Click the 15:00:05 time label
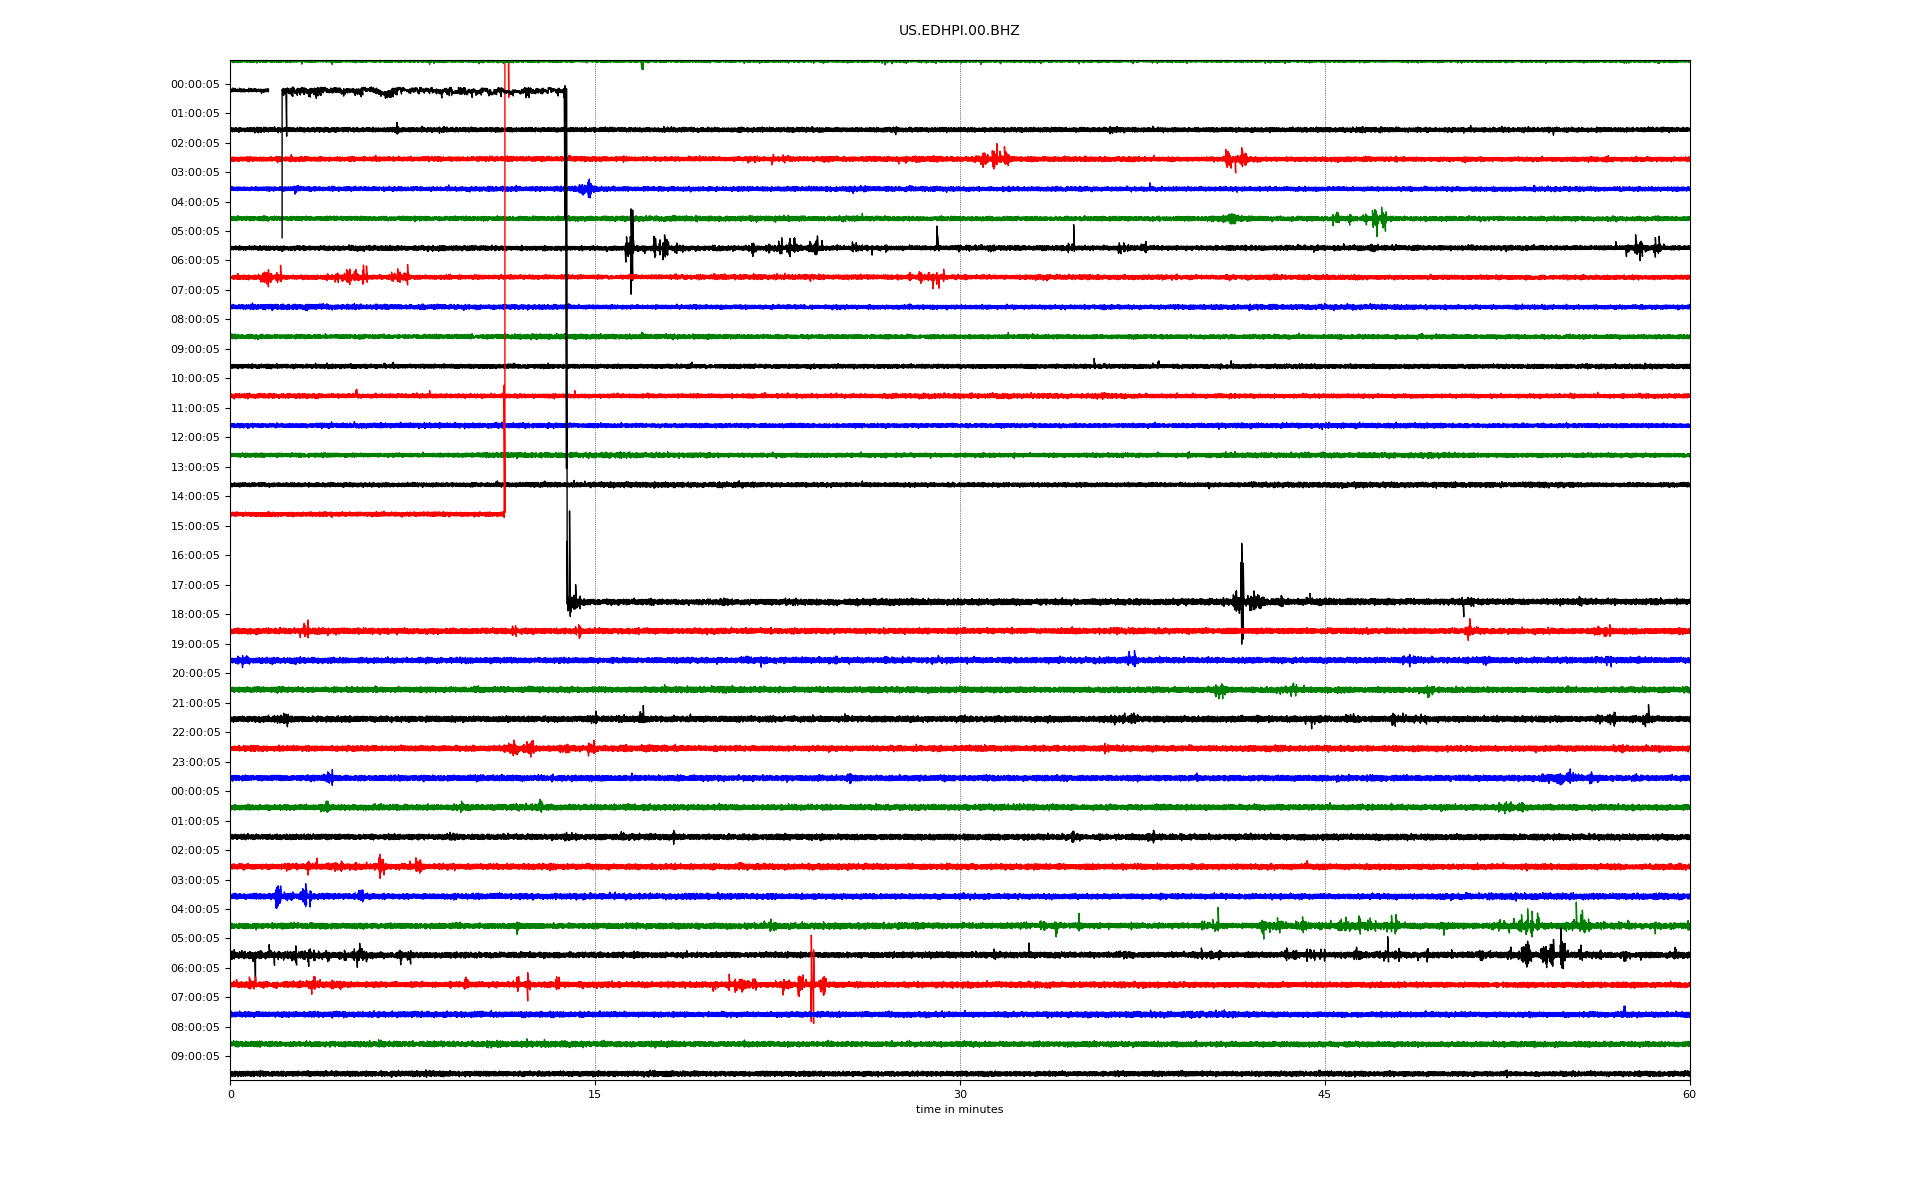This screenshot has width=1920, height=1200. click(195, 526)
